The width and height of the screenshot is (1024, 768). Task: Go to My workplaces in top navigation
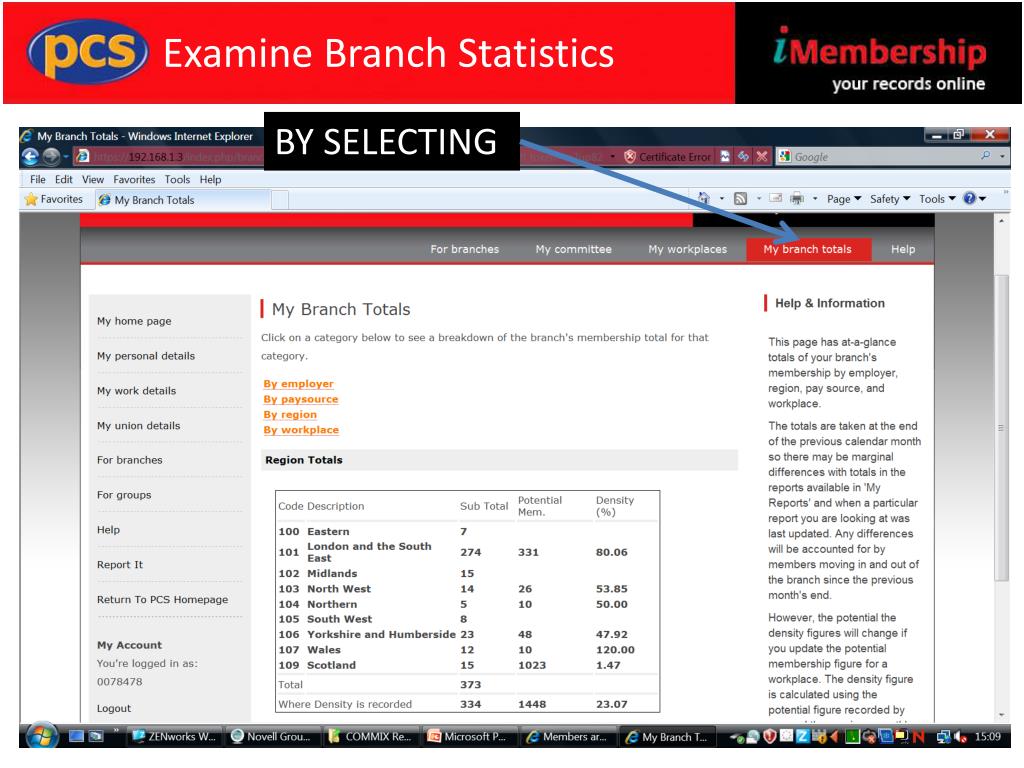[687, 249]
